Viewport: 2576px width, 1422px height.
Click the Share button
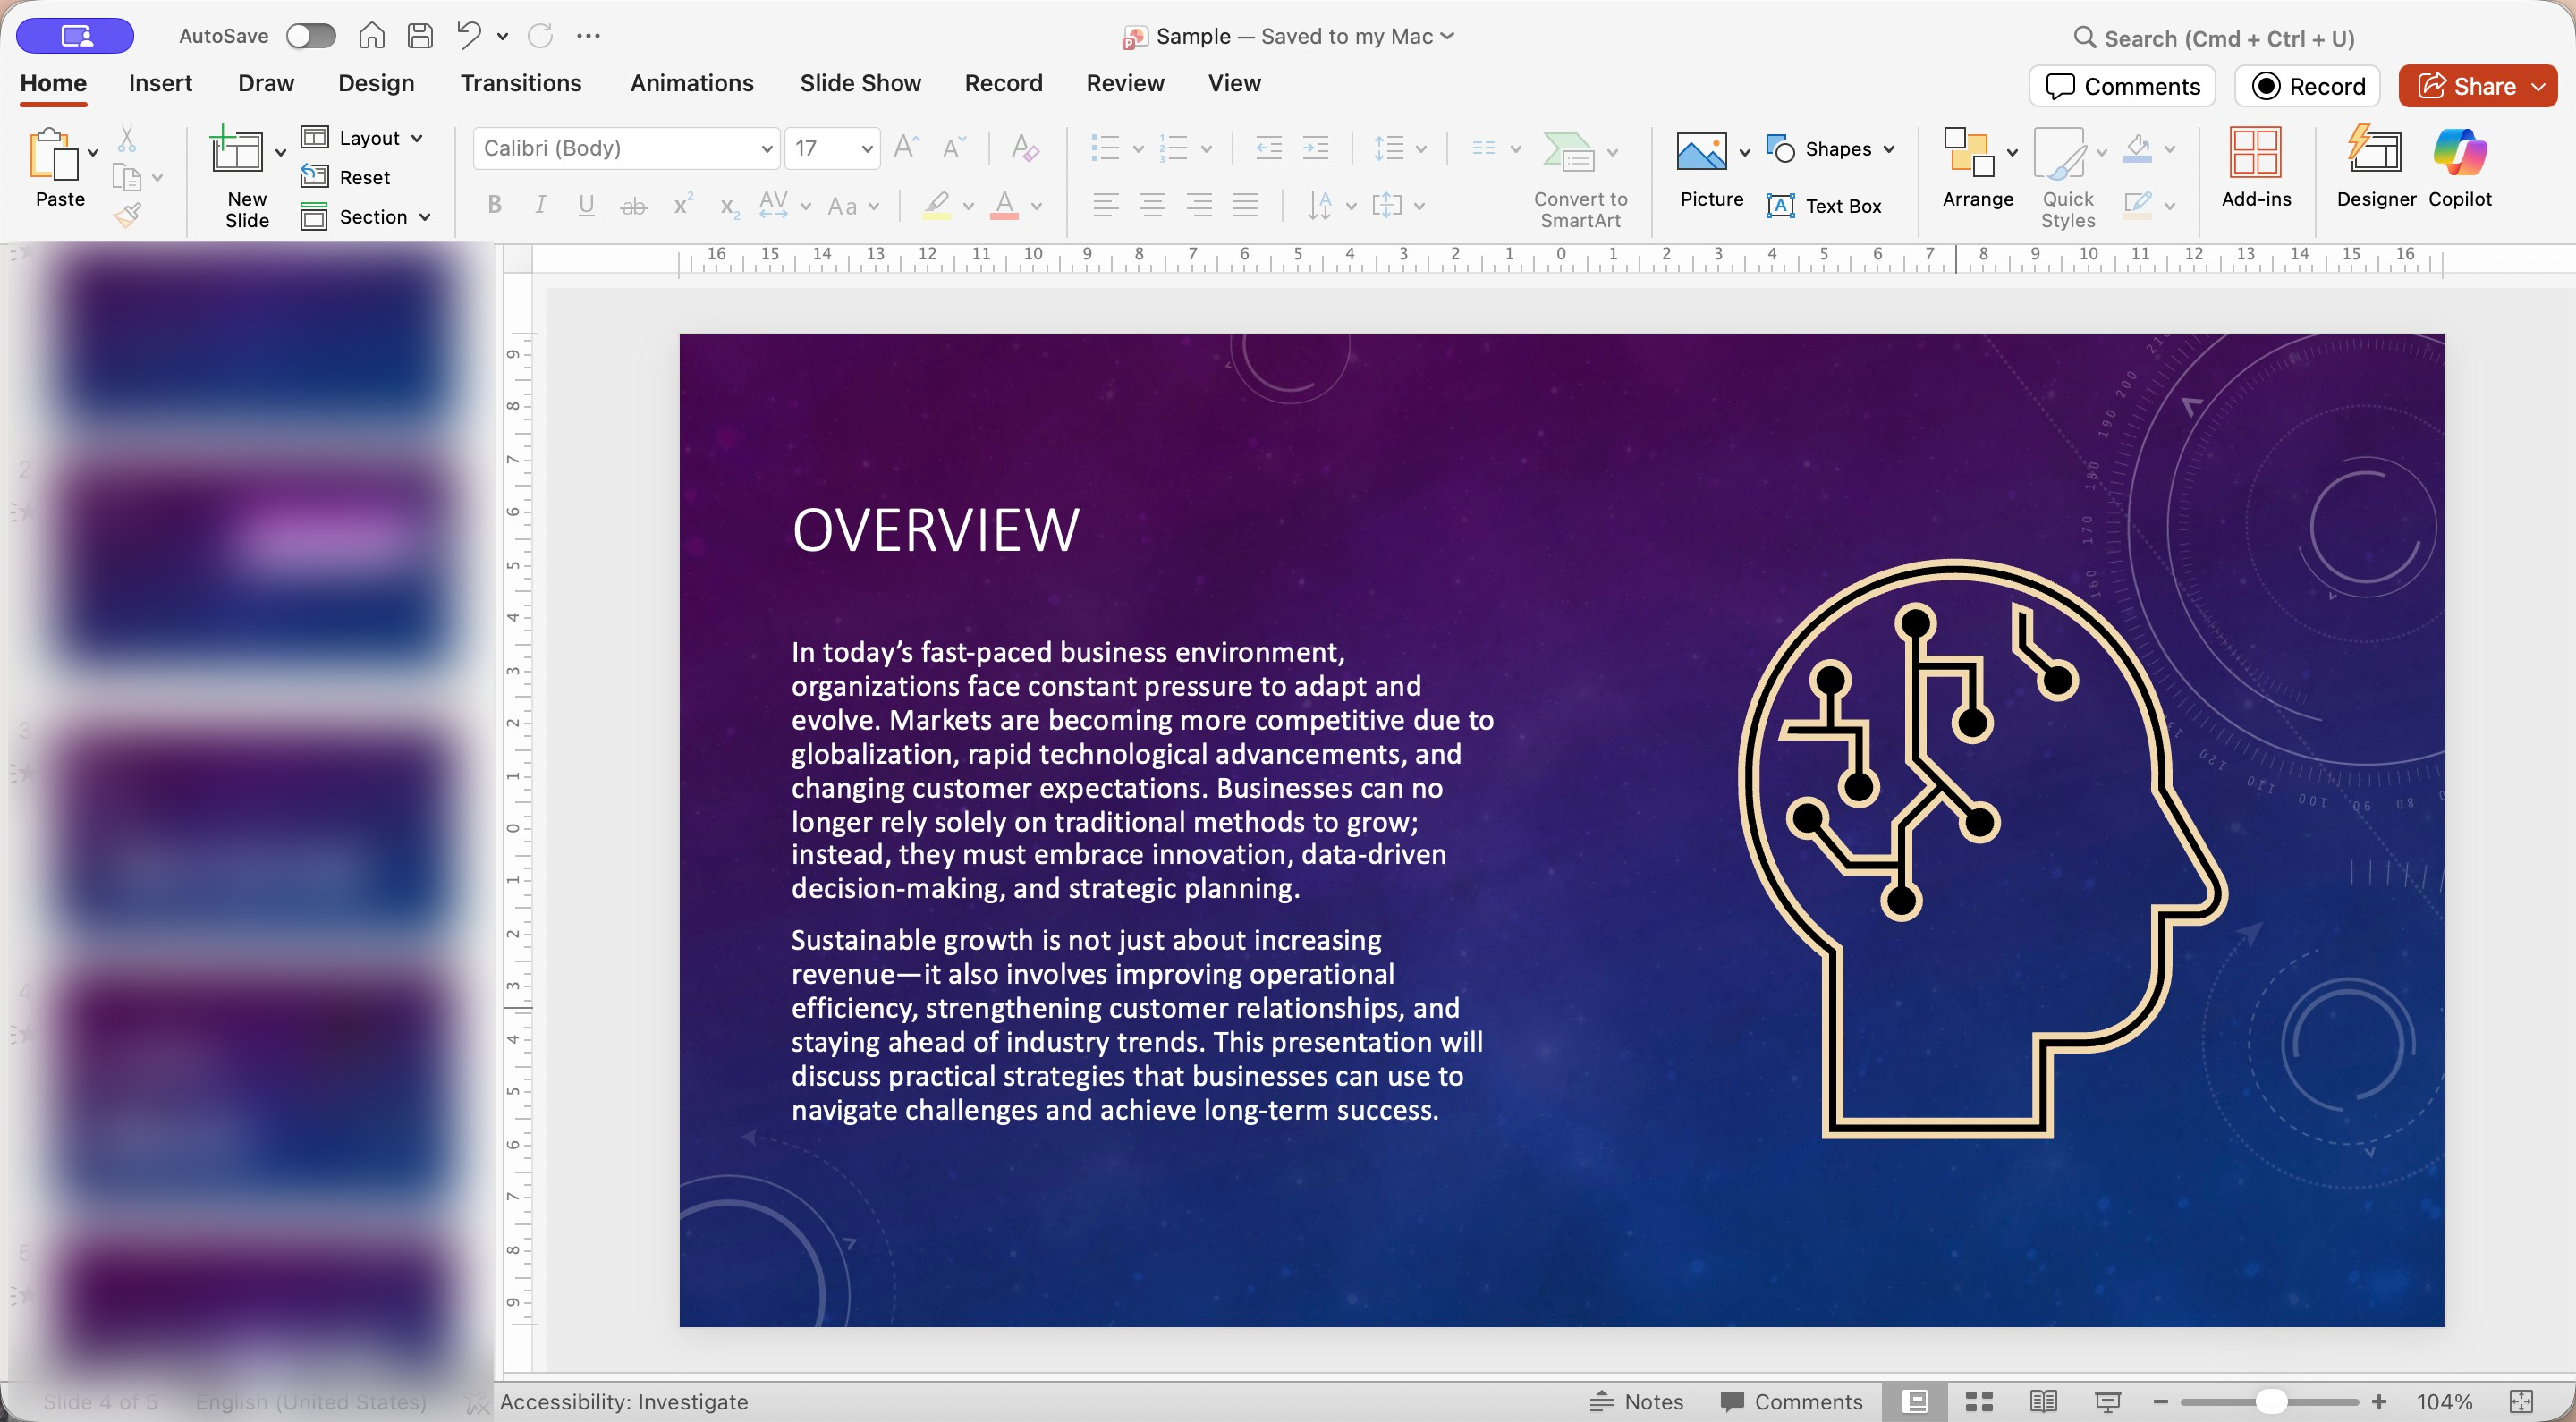point(2466,86)
